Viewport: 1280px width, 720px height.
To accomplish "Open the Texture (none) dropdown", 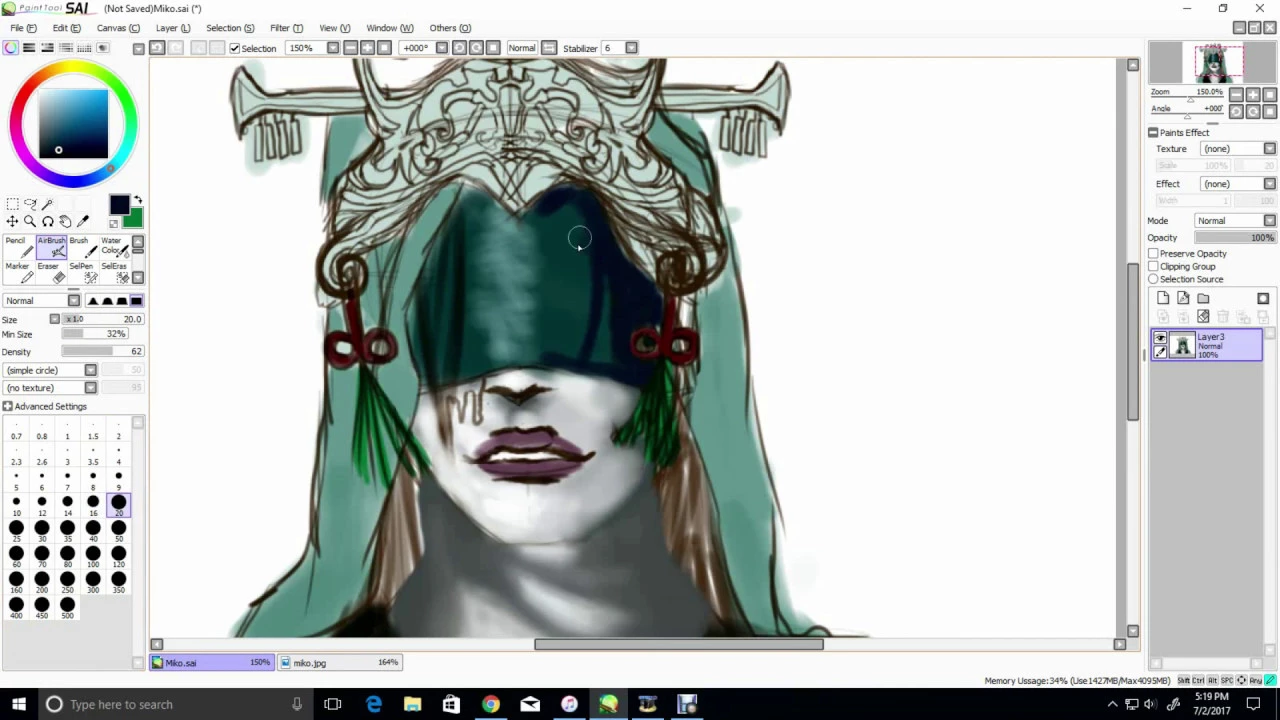I will [1269, 149].
